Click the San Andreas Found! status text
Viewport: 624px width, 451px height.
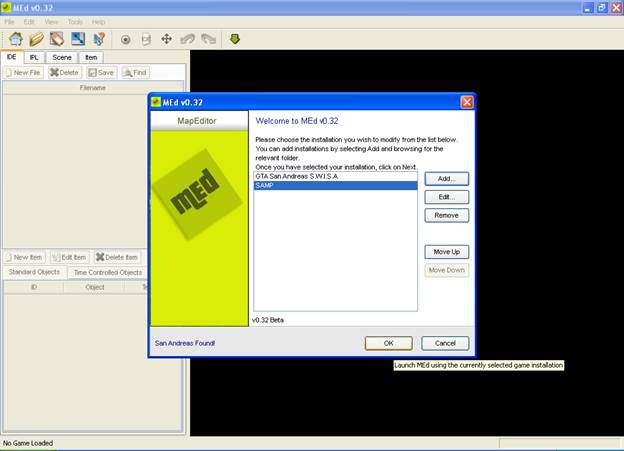(x=185, y=343)
